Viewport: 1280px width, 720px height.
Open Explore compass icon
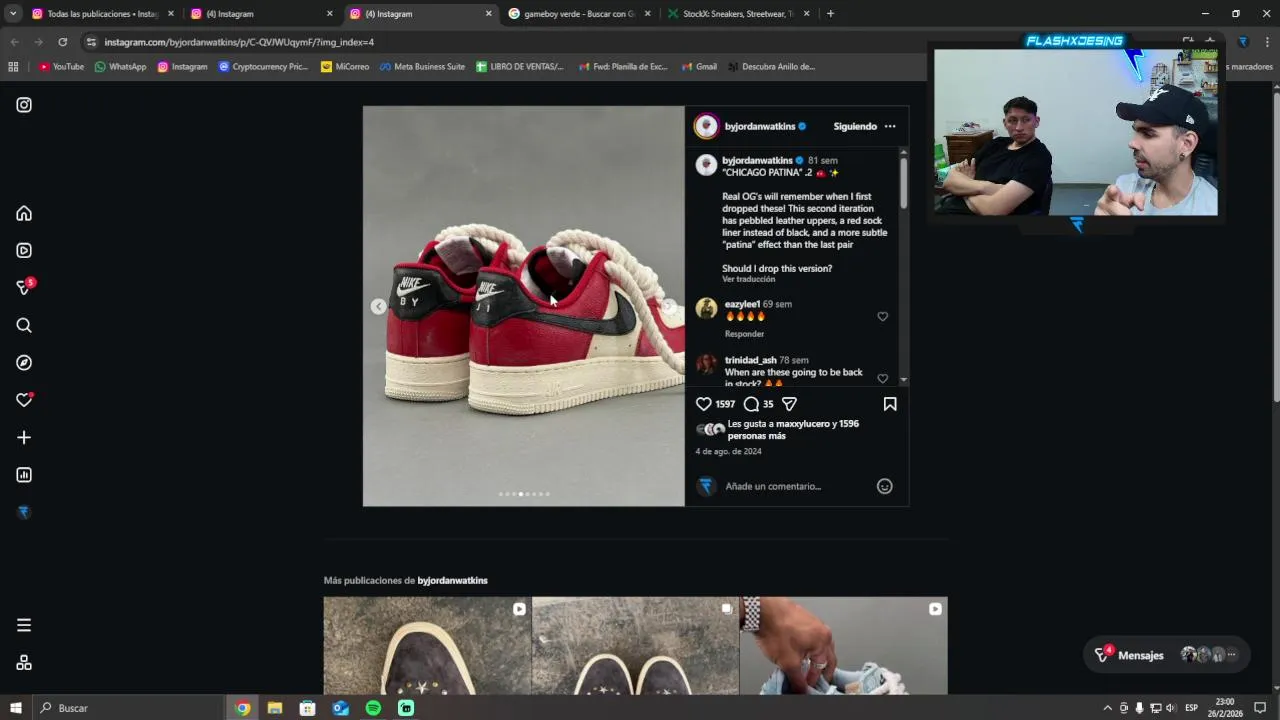click(x=24, y=363)
